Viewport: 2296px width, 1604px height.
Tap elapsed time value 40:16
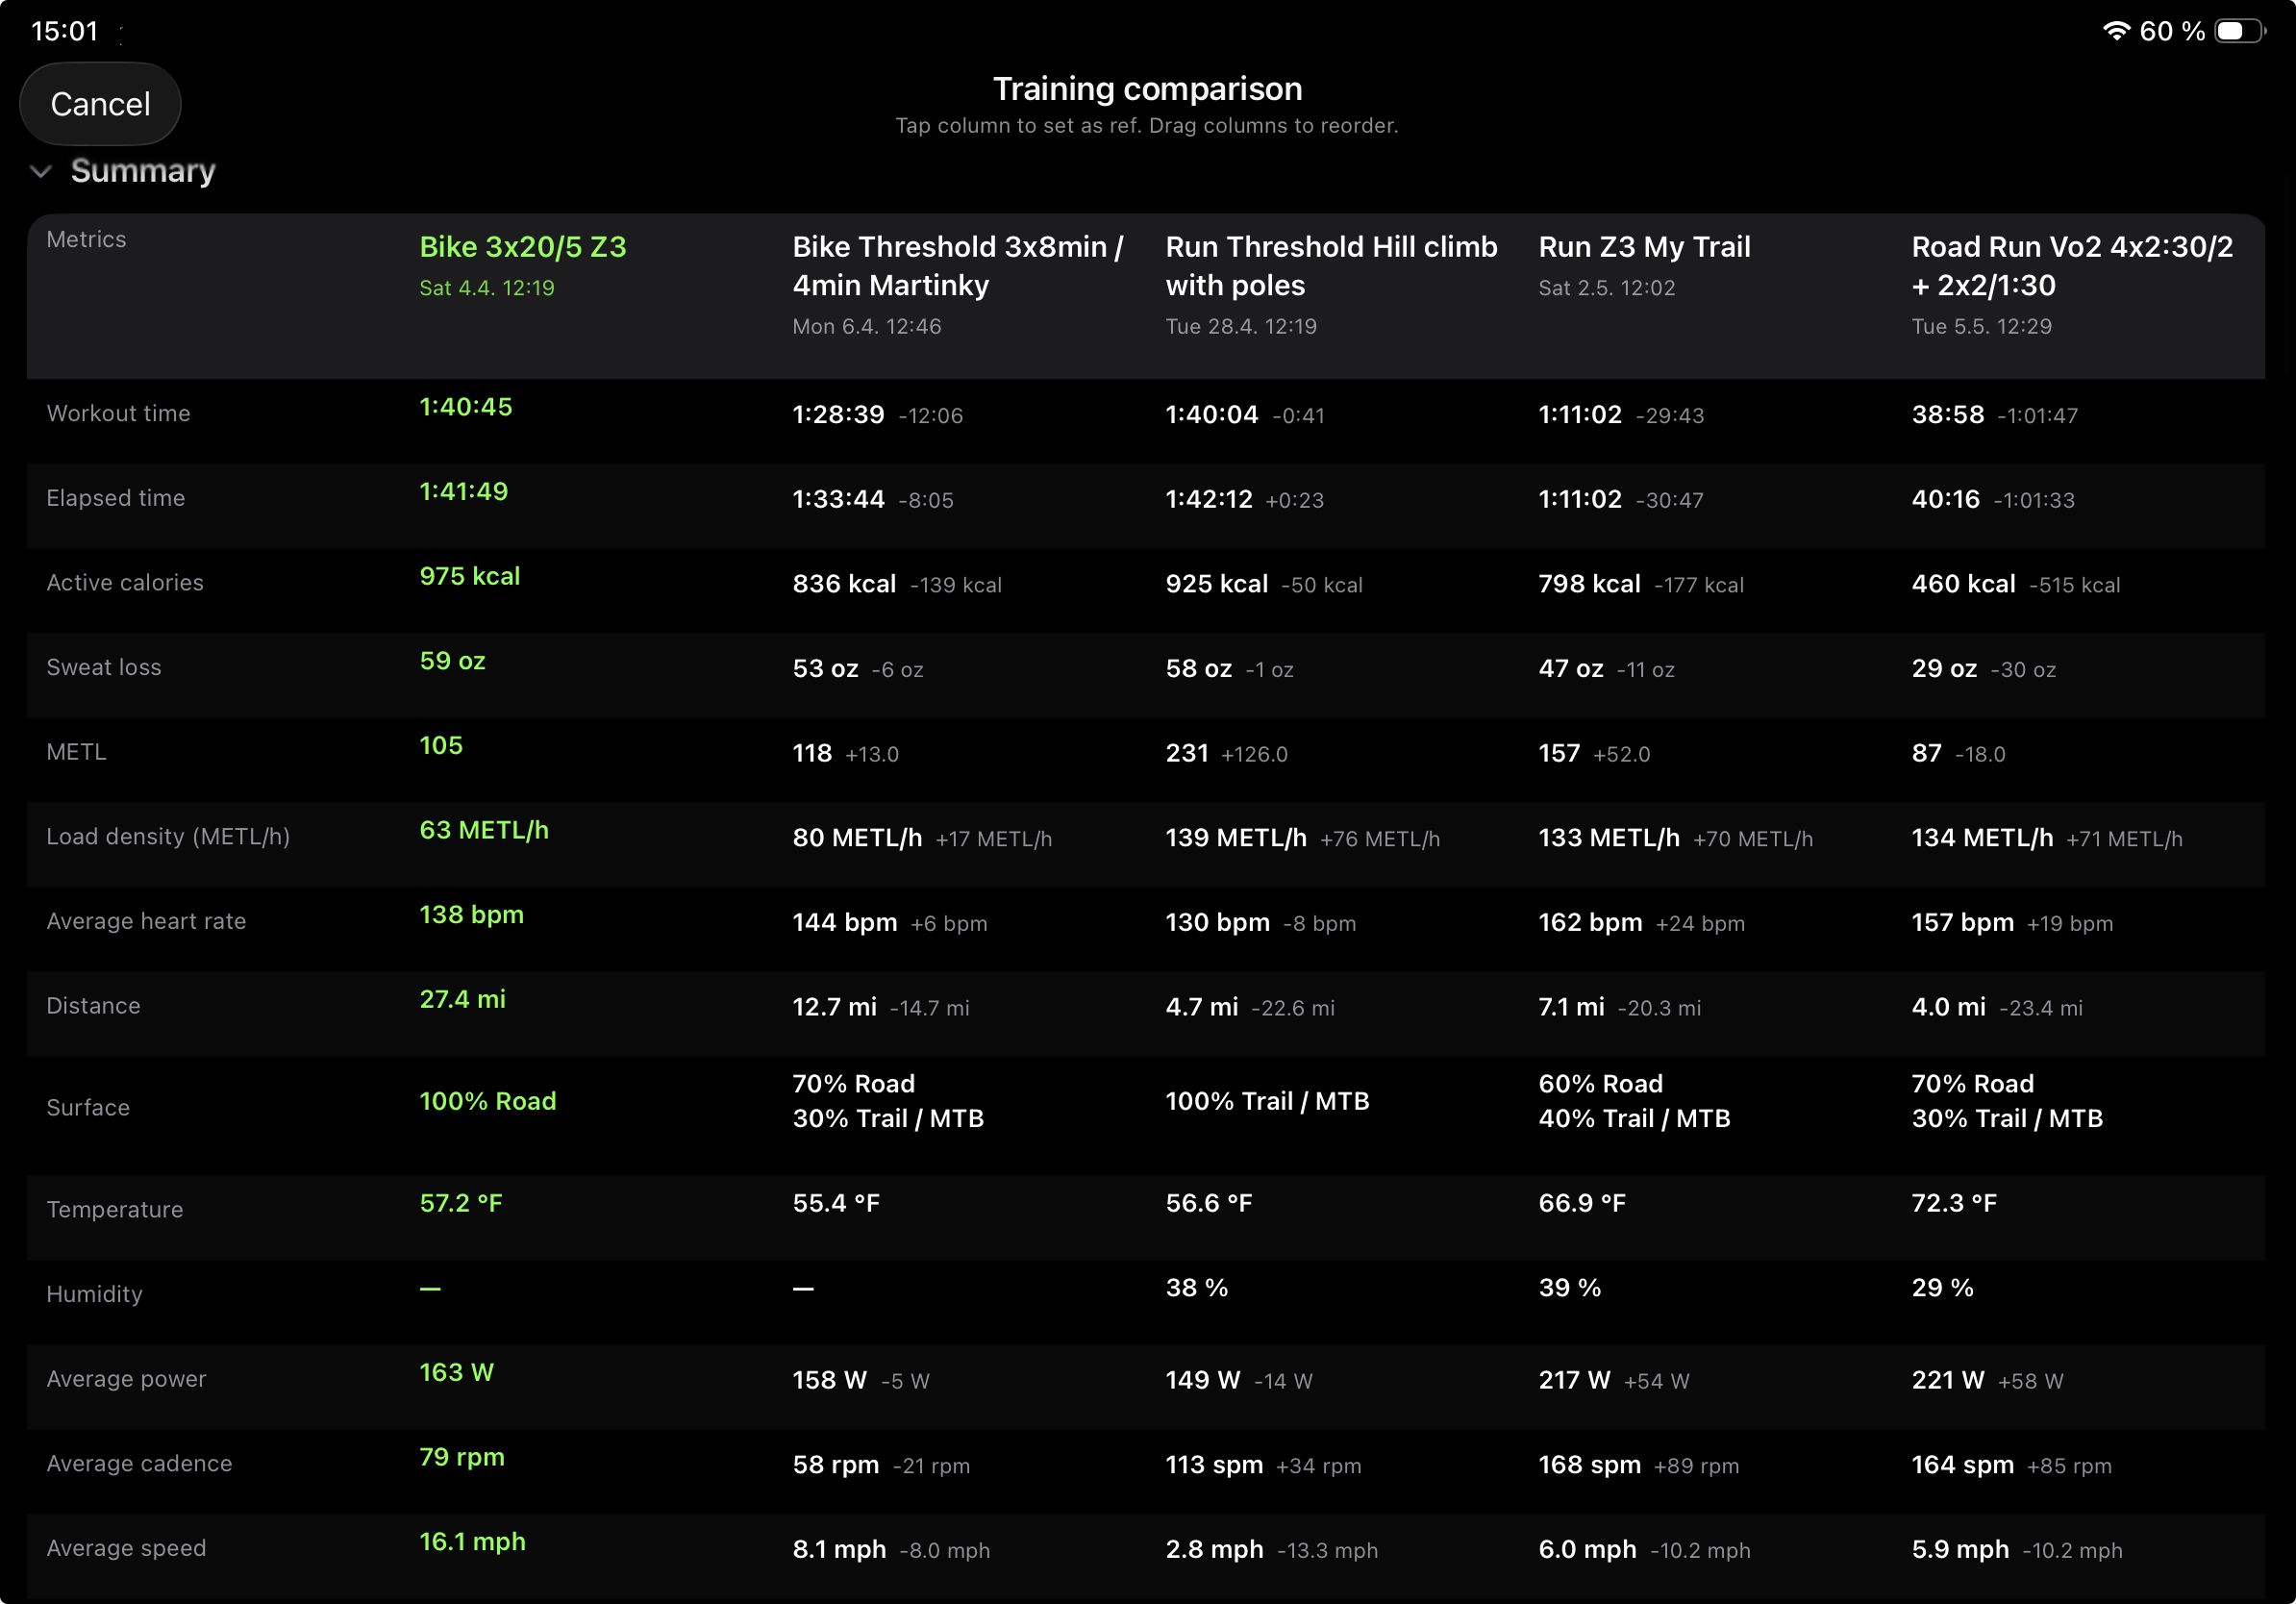(1945, 499)
